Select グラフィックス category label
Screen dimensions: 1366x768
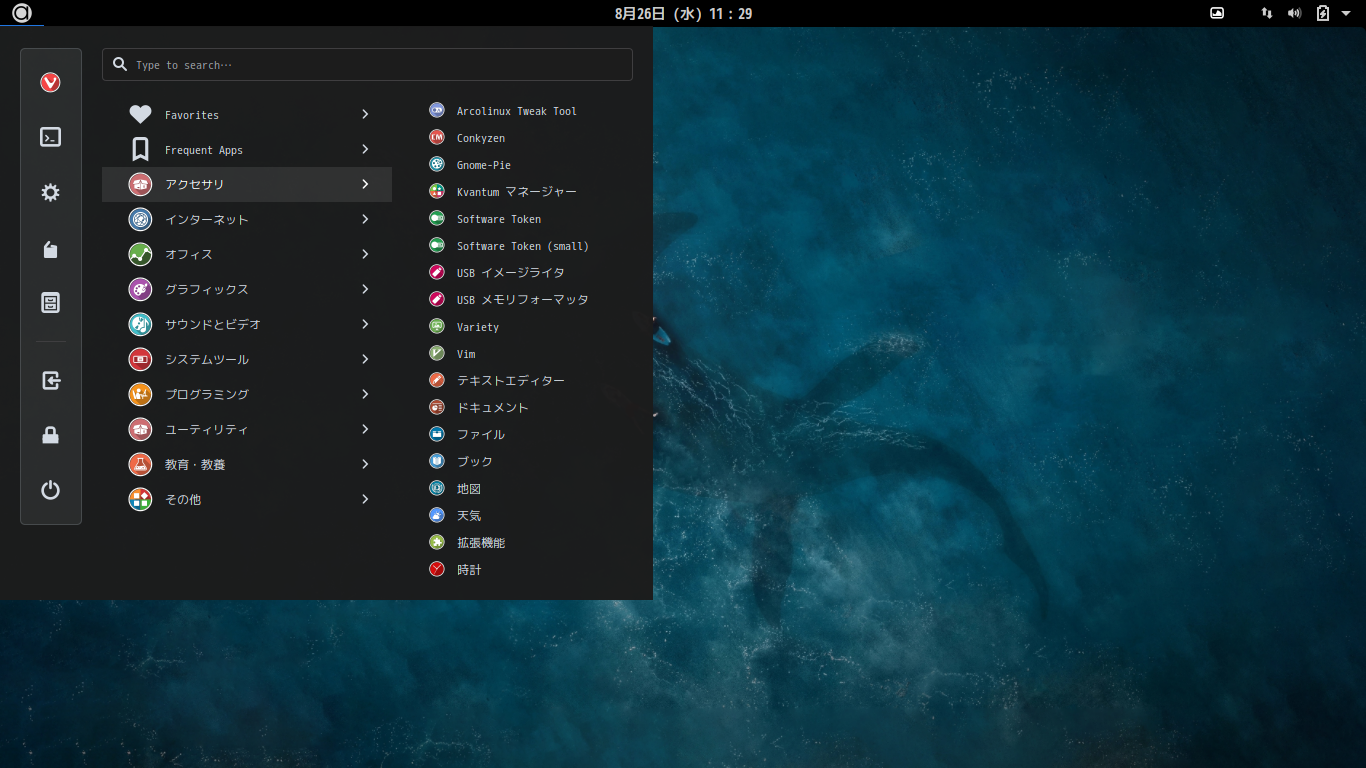tap(207, 290)
